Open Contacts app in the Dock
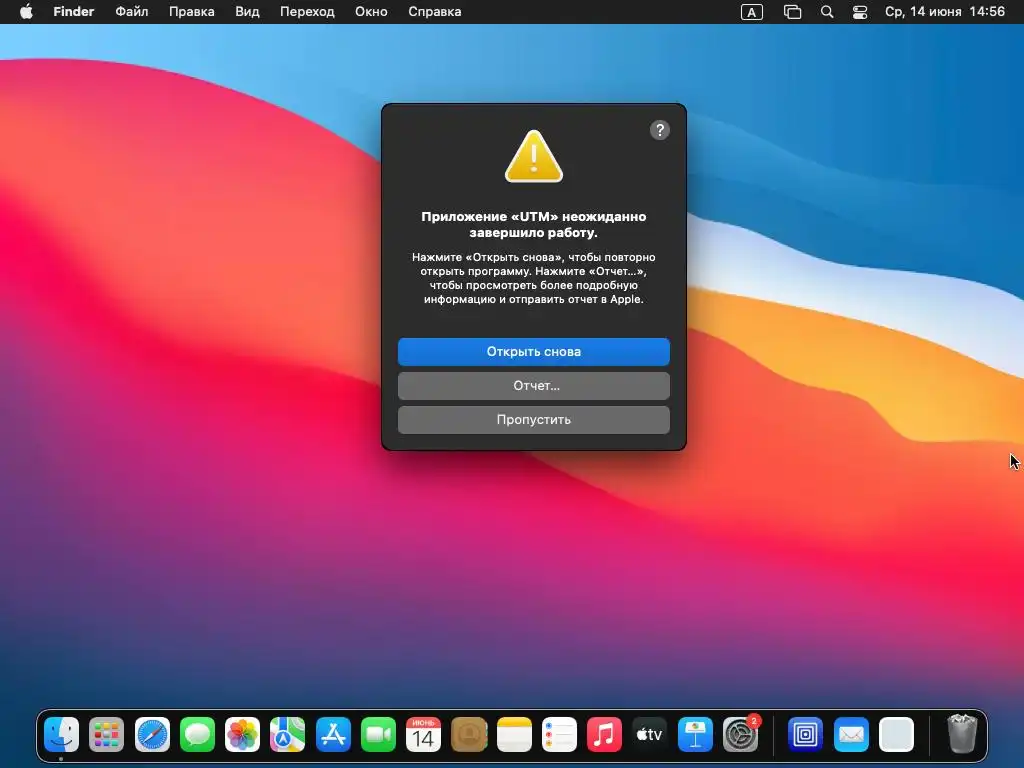Image resolution: width=1024 pixels, height=768 pixels. [469, 734]
